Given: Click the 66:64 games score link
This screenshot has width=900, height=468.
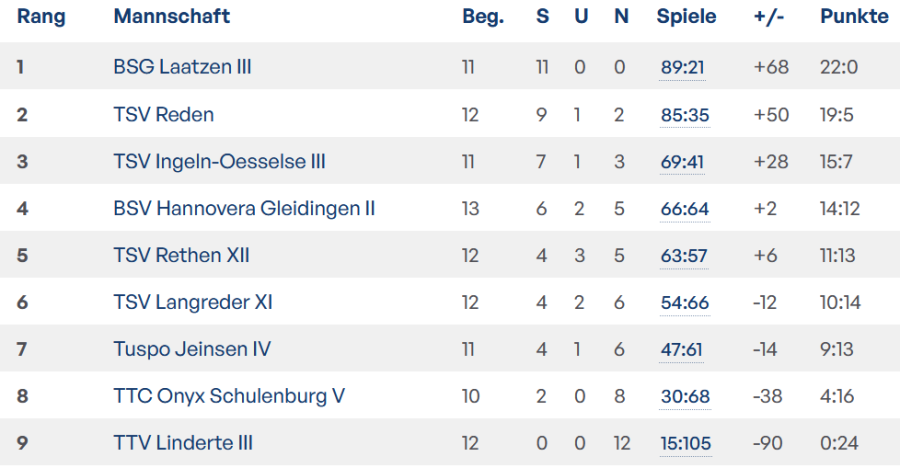Looking at the screenshot, I should click(x=685, y=209).
